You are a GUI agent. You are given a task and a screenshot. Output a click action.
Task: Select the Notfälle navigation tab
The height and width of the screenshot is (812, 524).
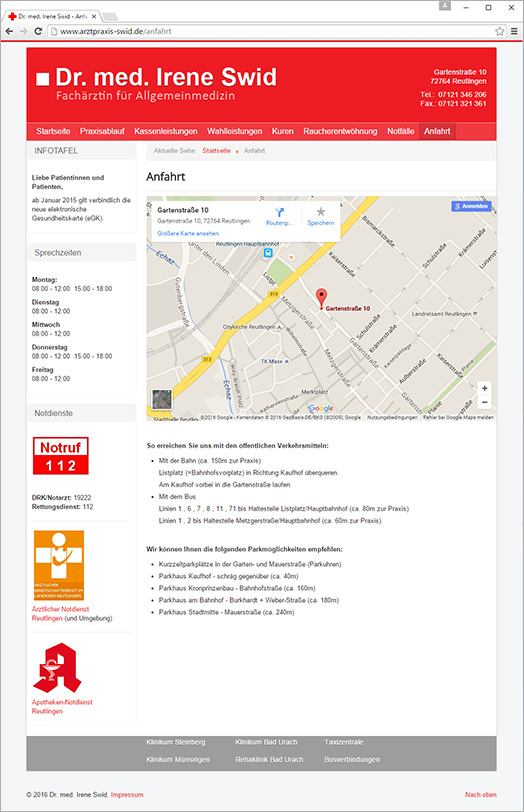pos(401,131)
